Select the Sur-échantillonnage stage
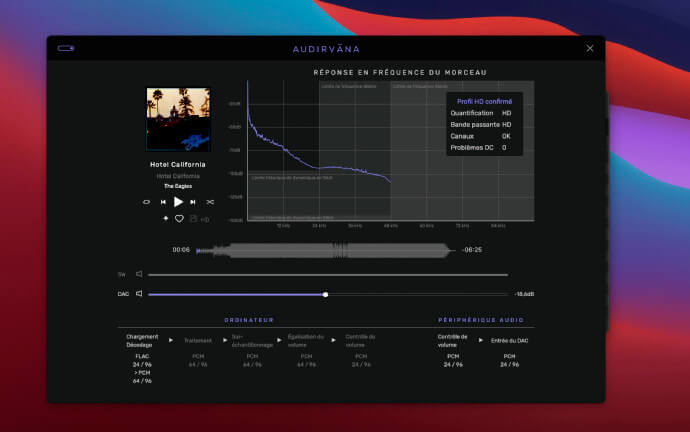The image size is (690, 432). [x=252, y=340]
